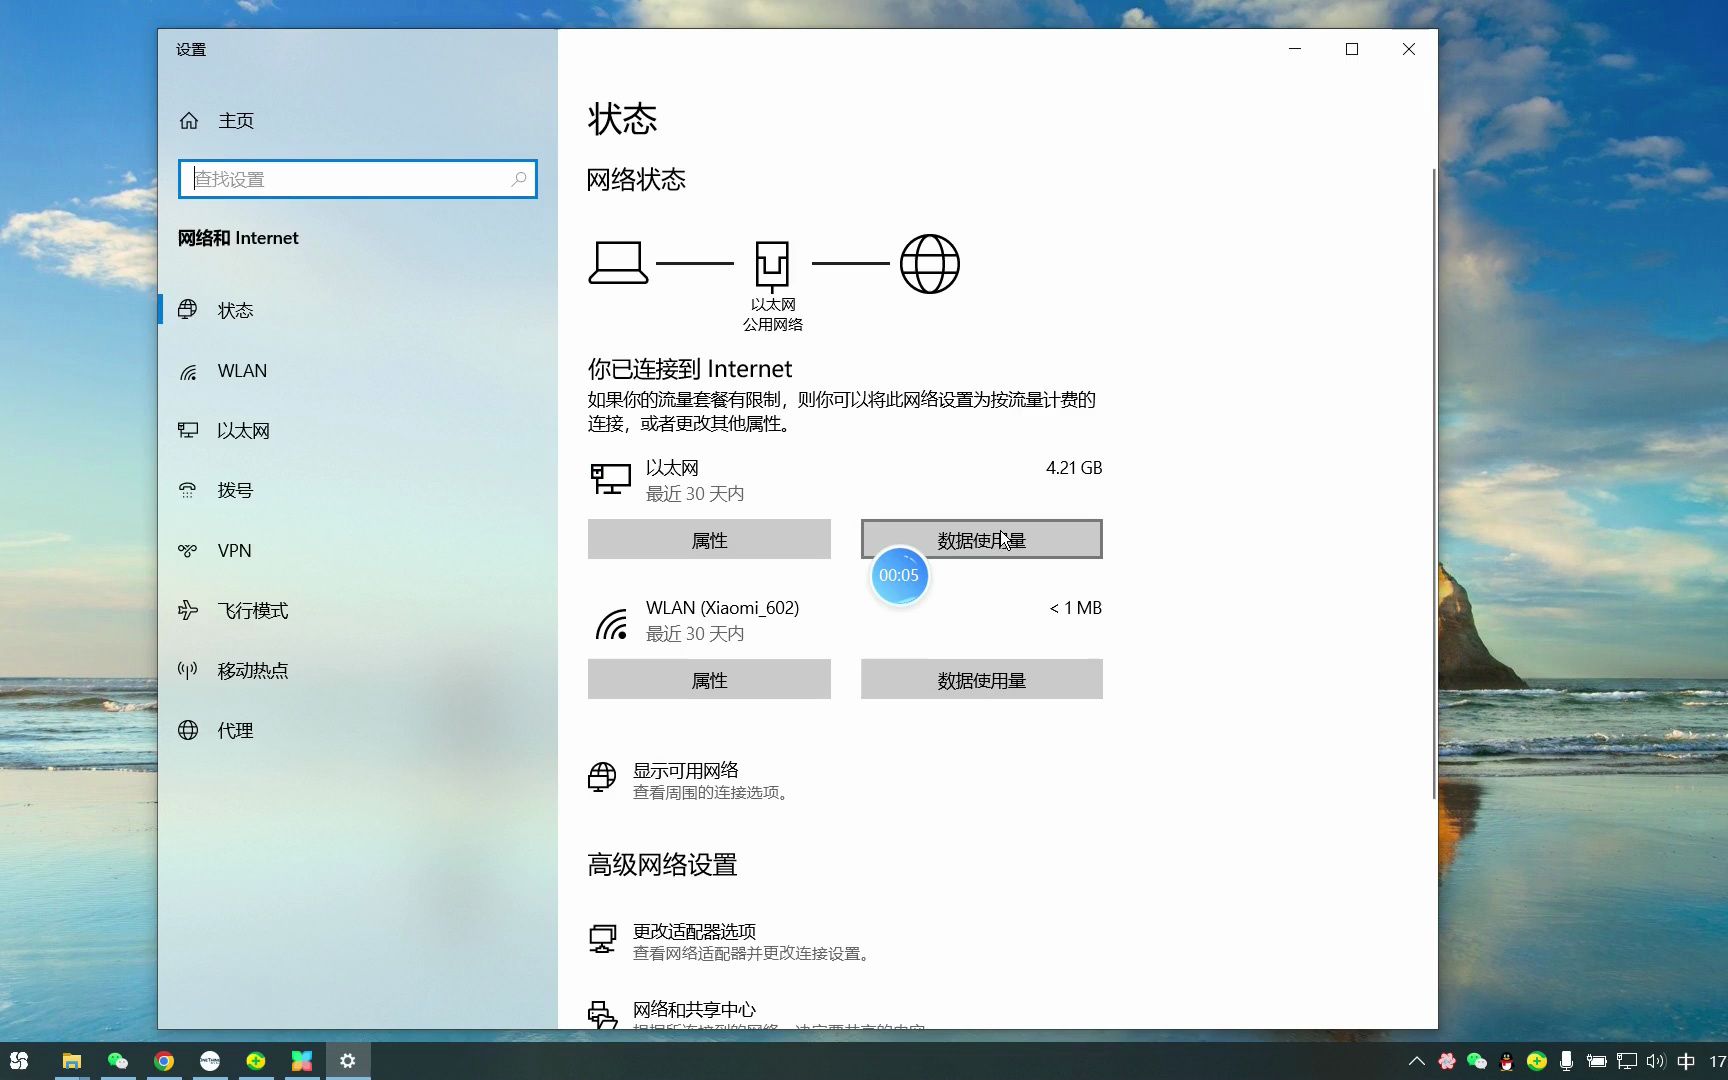
Task: Launch Chrome from the taskbar
Action: point(164,1061)
